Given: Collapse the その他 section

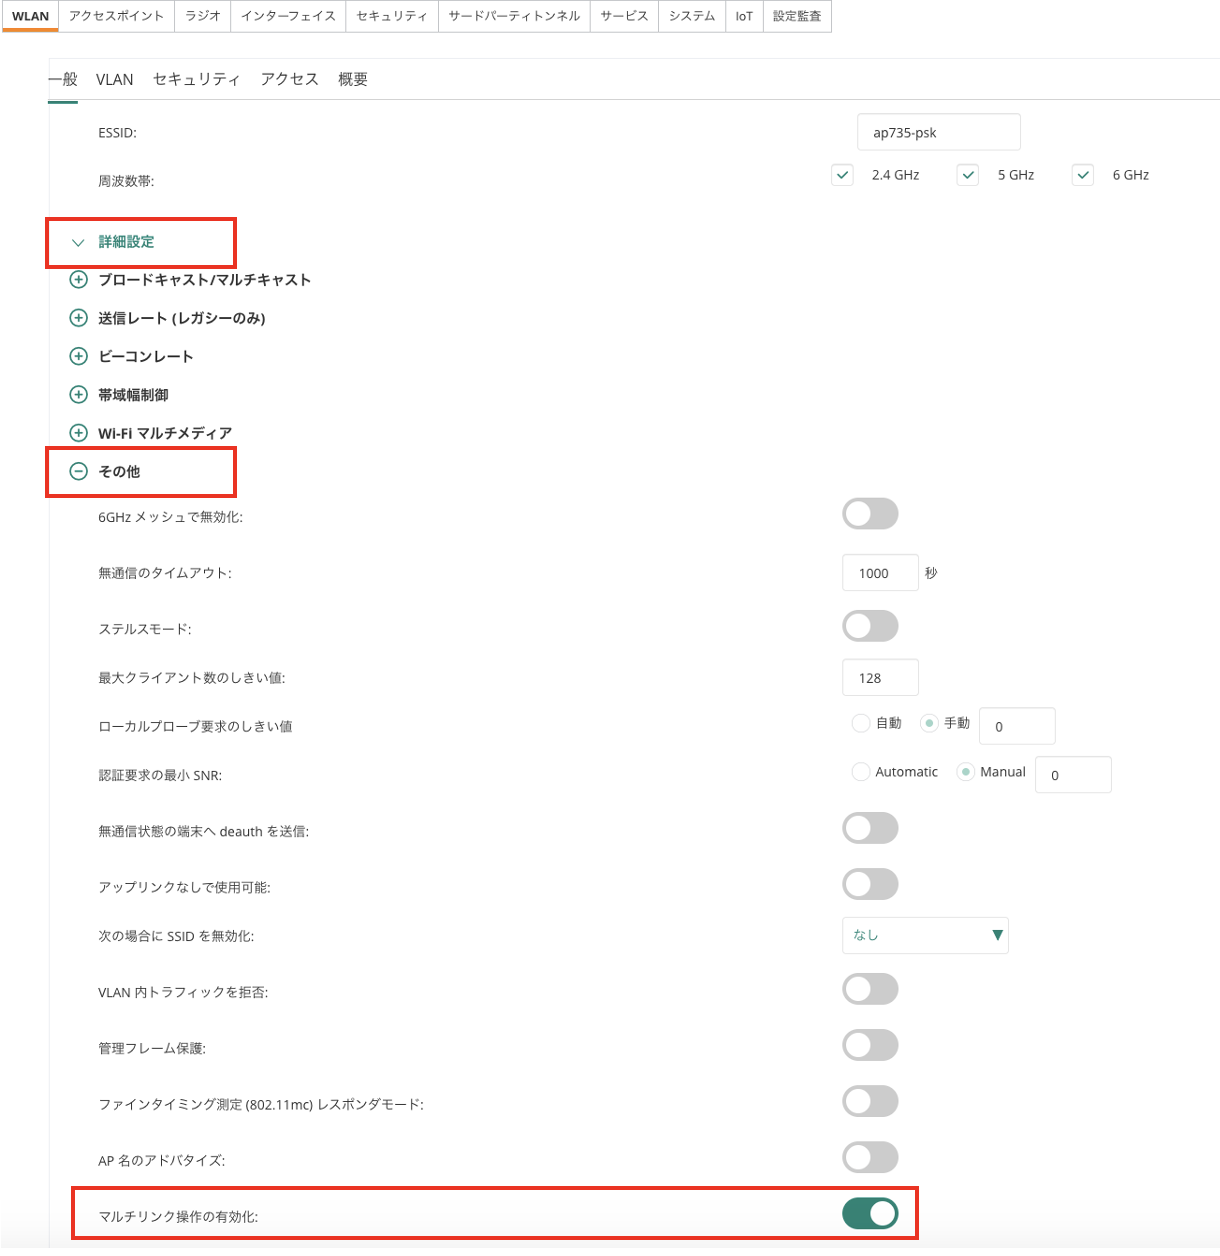Looking at the screenshot, I should click(x=78, y=471).
